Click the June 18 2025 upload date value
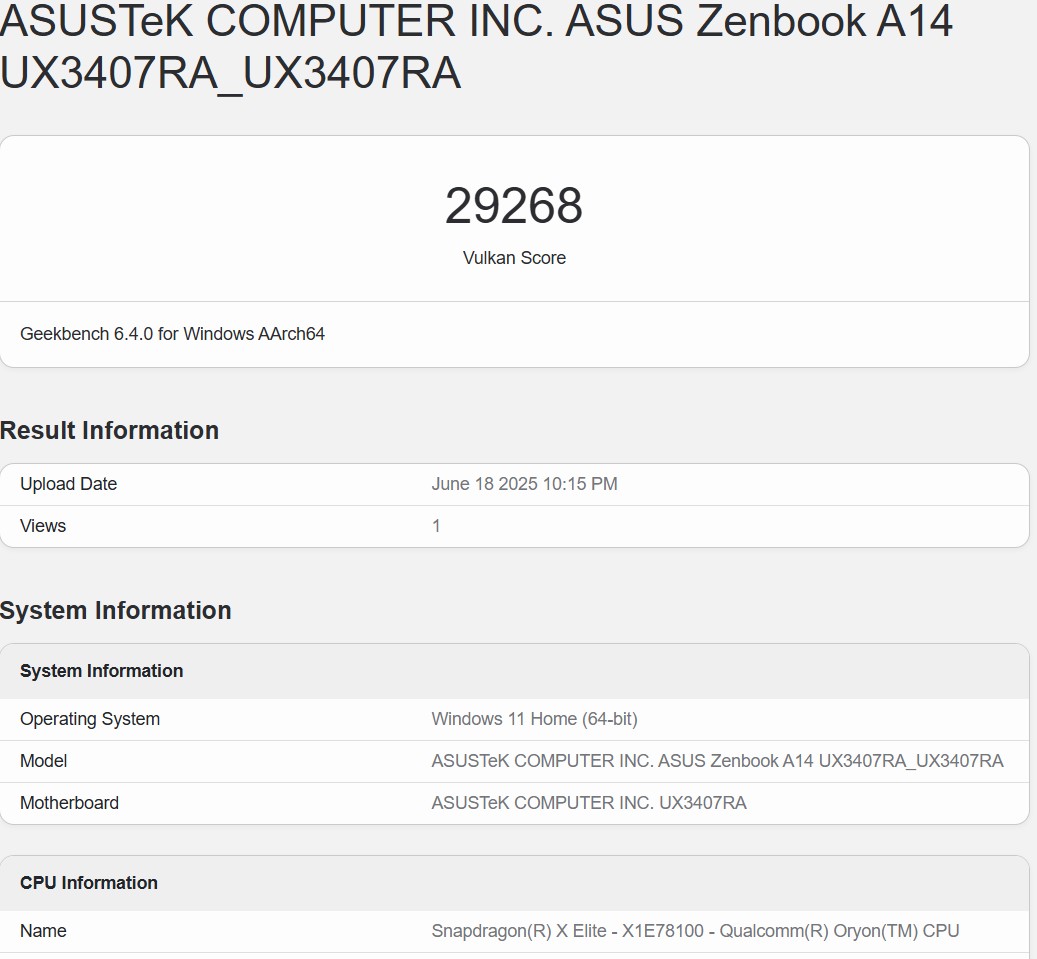The image size is (1037, 959). coord(524,484)
